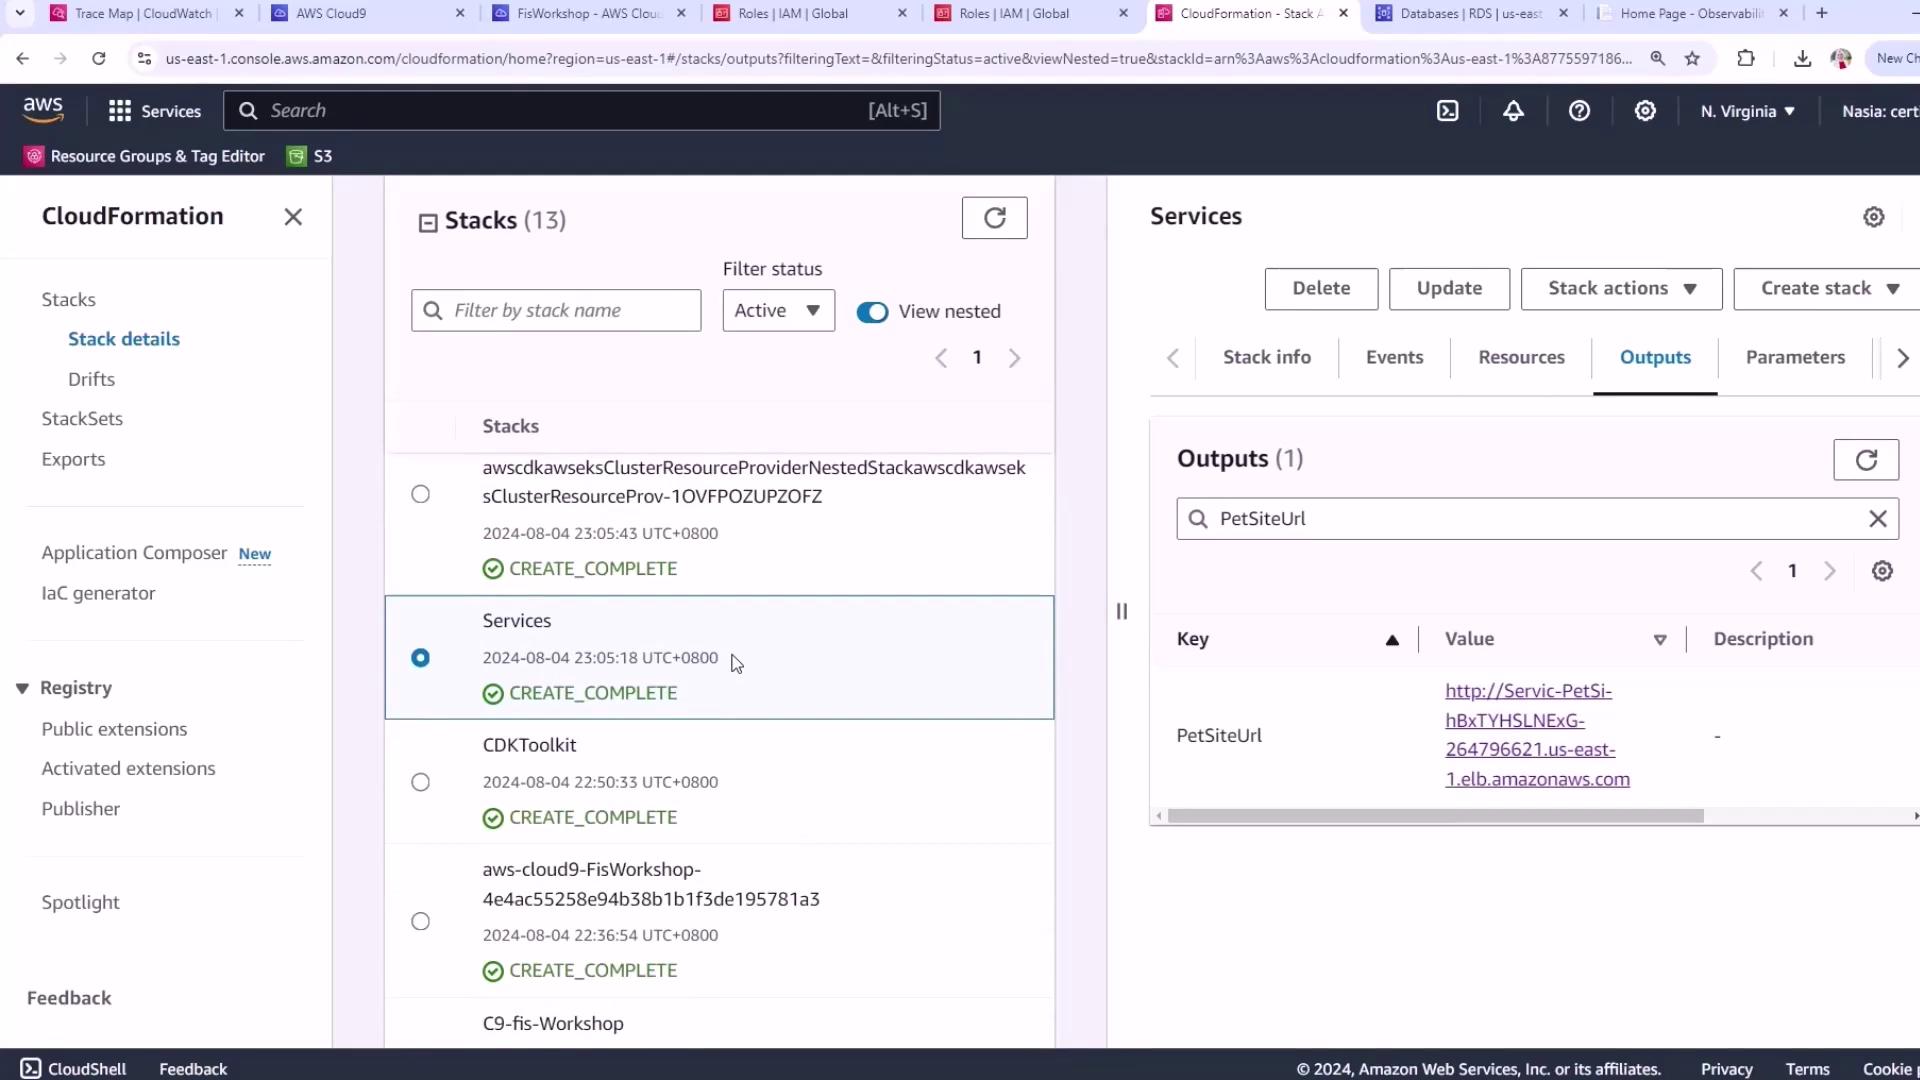Click the AWS console search box
The image size is (1920, 1080).
pos(581,111)
